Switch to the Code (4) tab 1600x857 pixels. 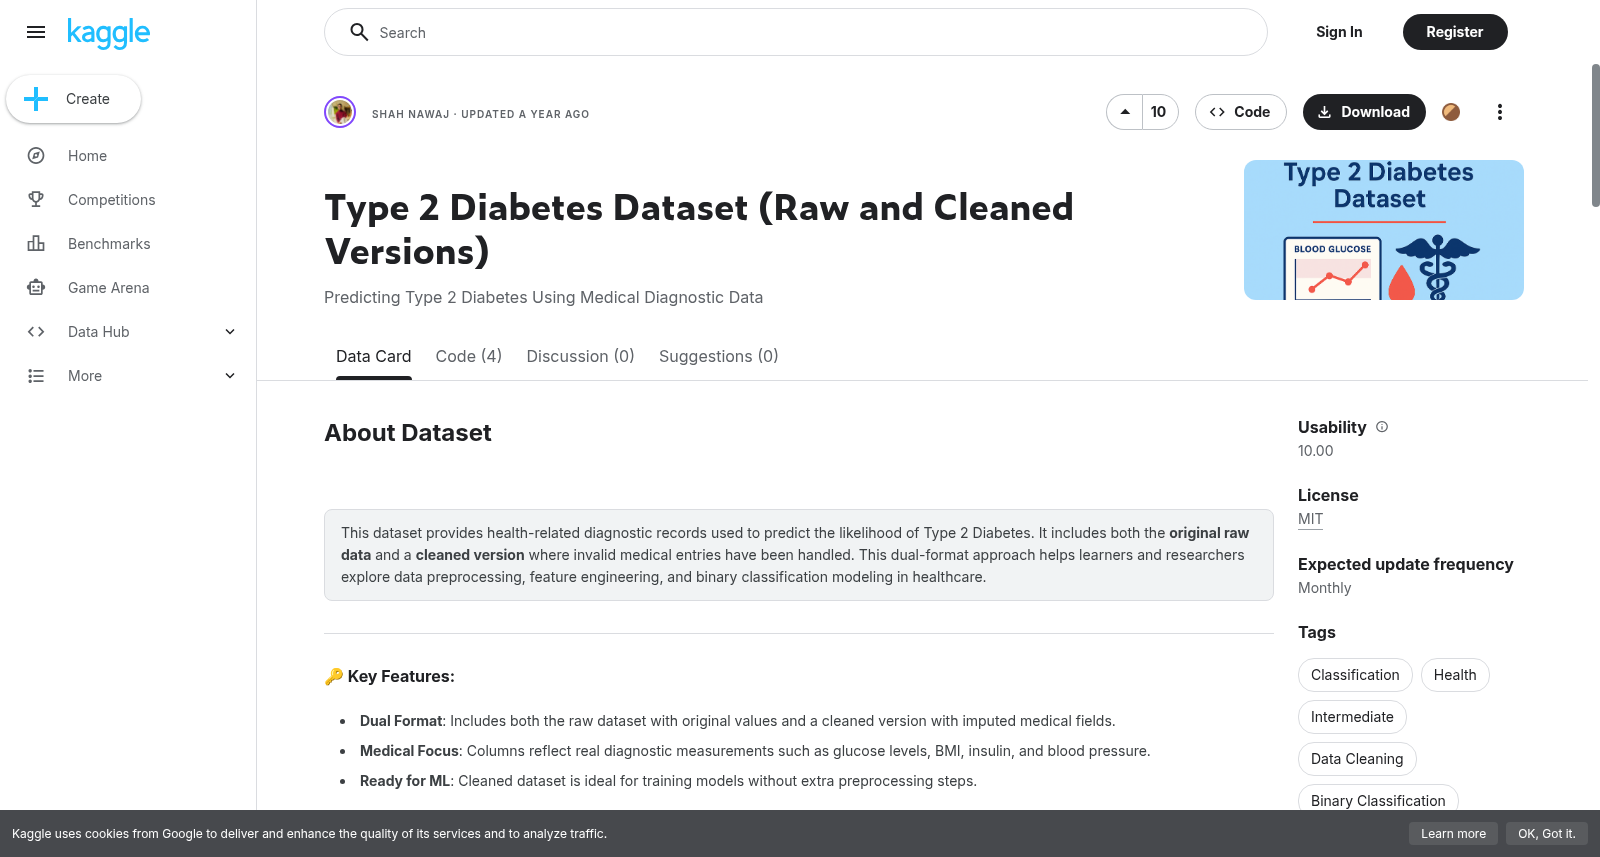pyautogui.click(x=468, y=356)
